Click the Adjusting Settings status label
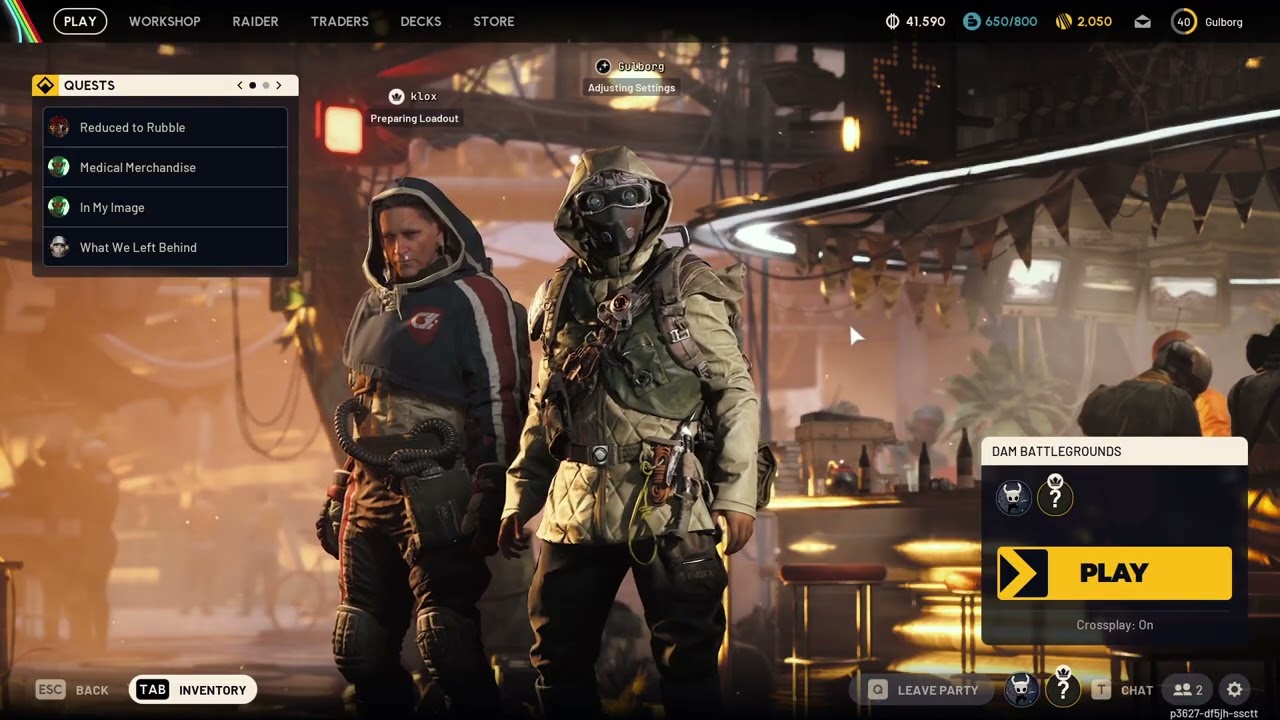The width and height of the screenshot is (1280, 720). 631,88
